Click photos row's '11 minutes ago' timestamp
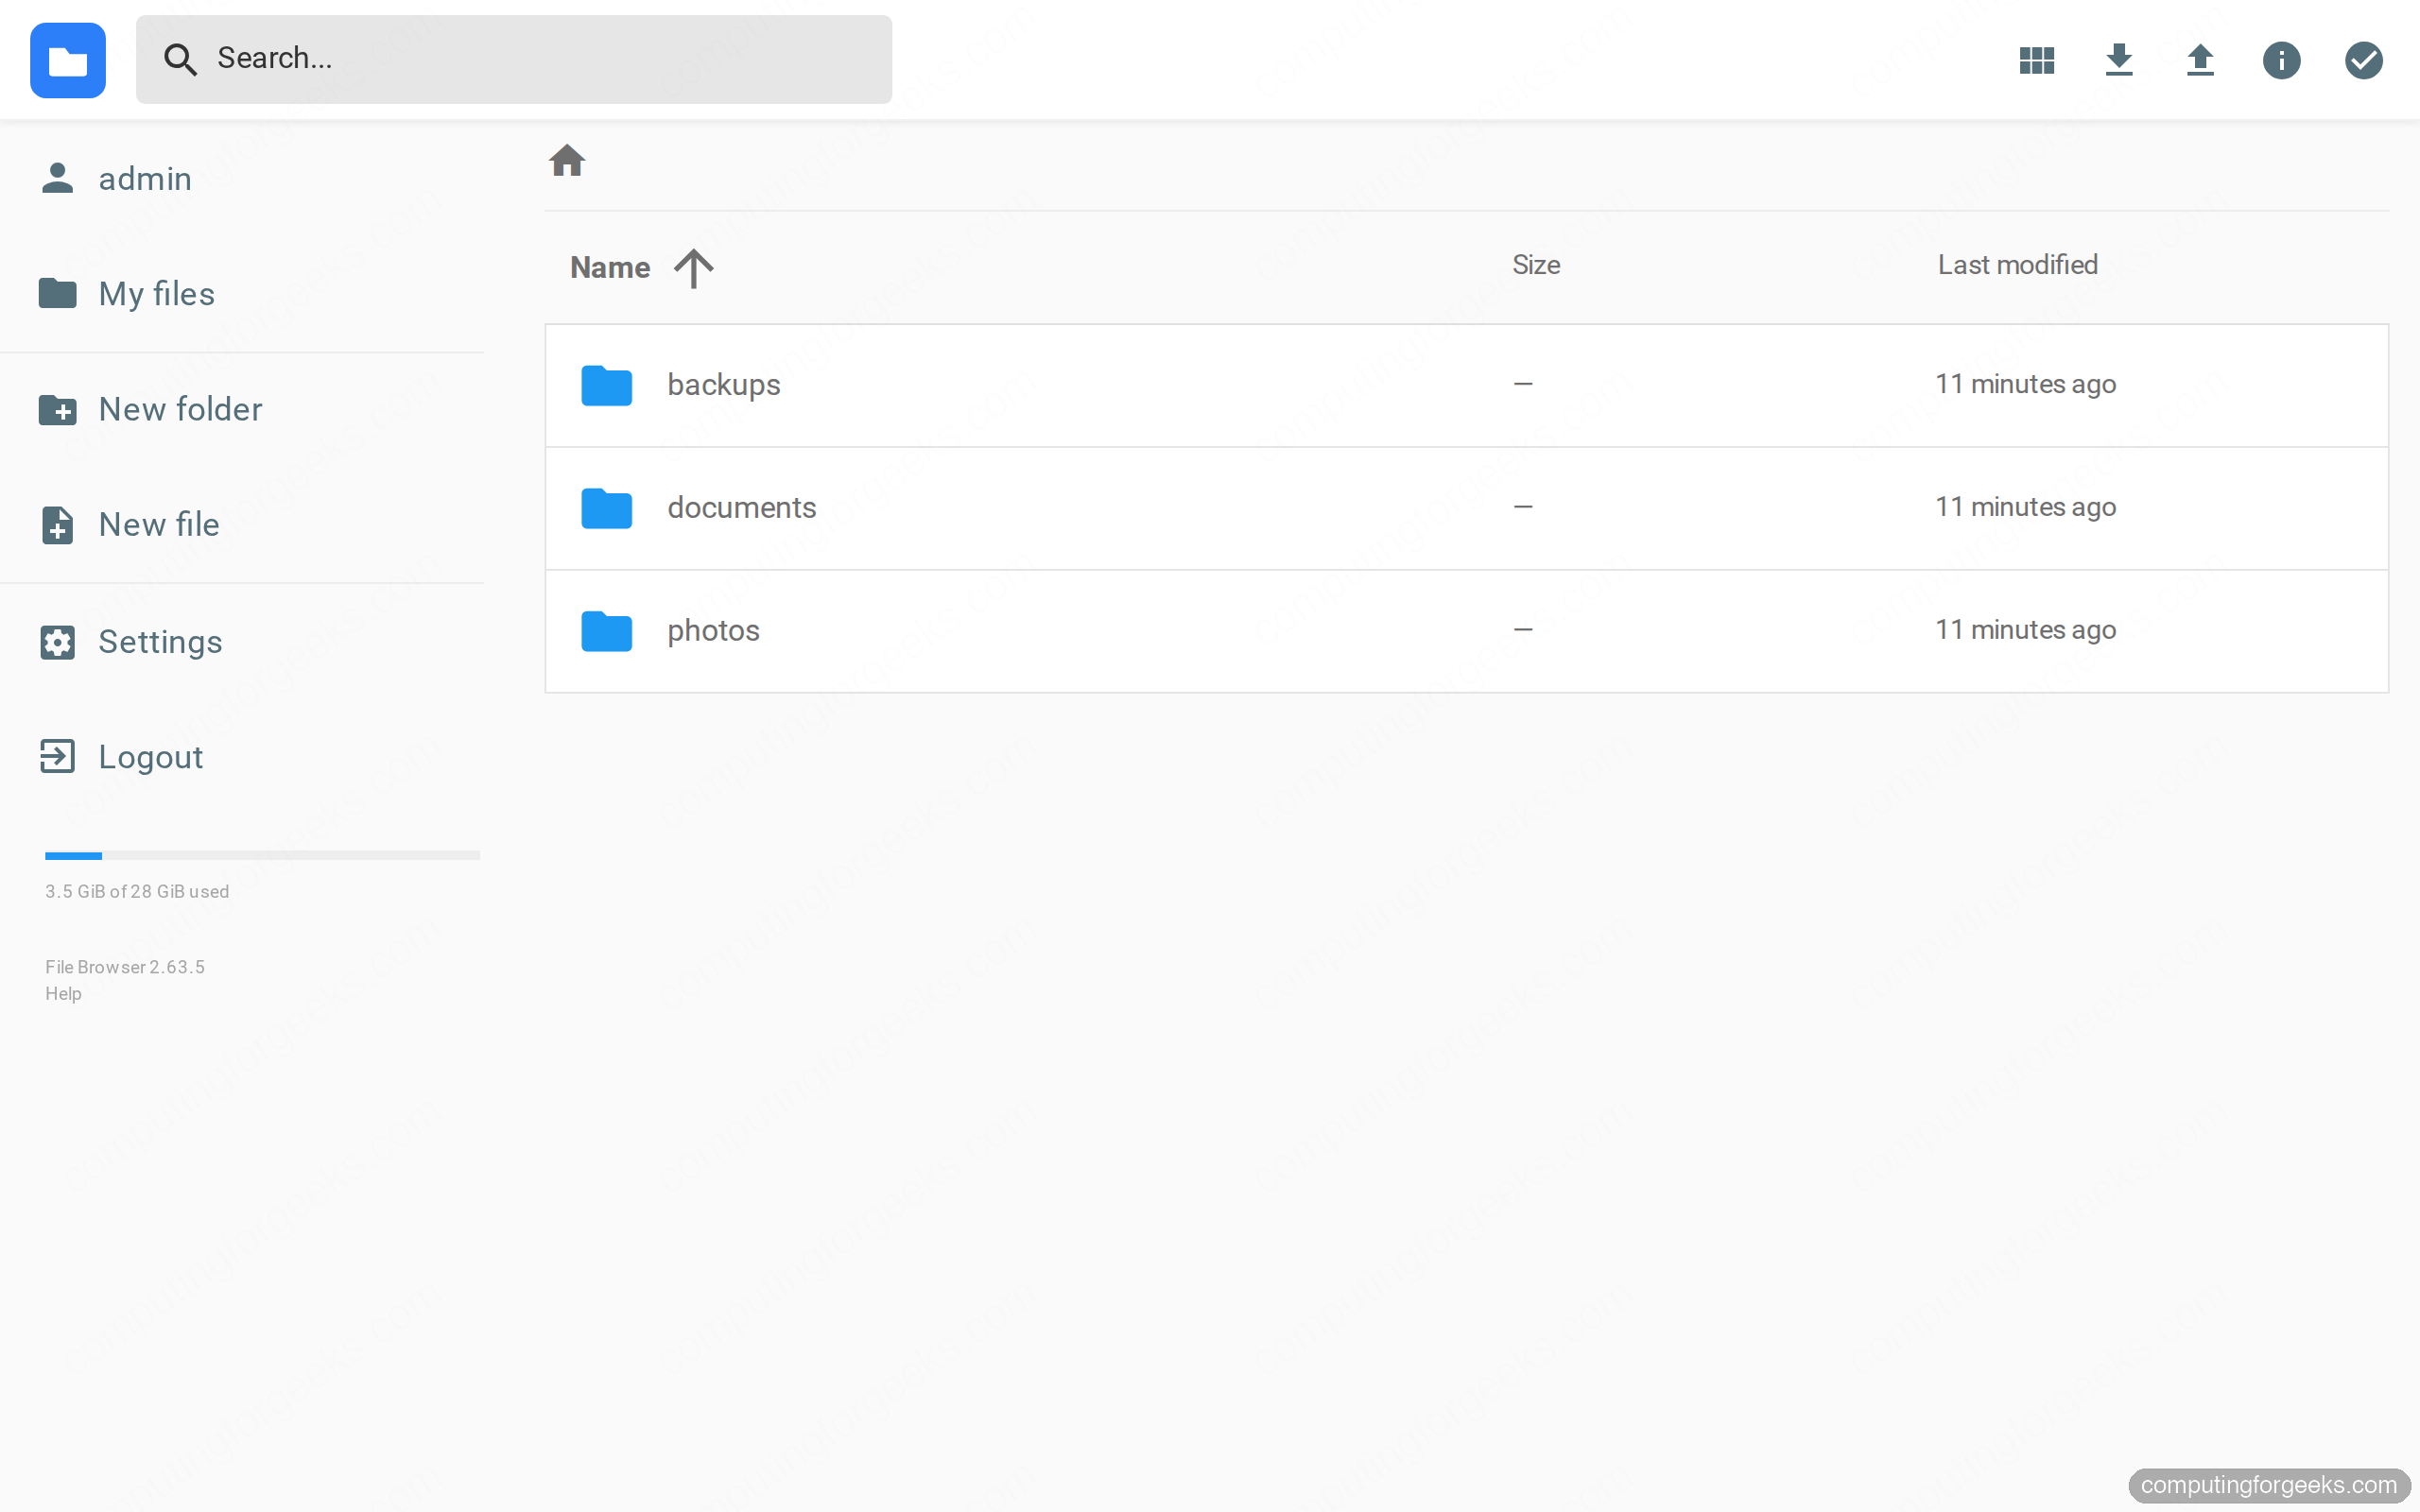The image size is (2420, 1512). click(x=2025, y=630)
